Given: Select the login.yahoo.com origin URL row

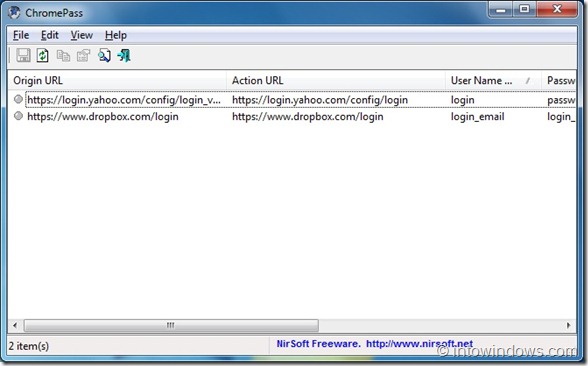Looking at the screenshot, I should 124,100.
